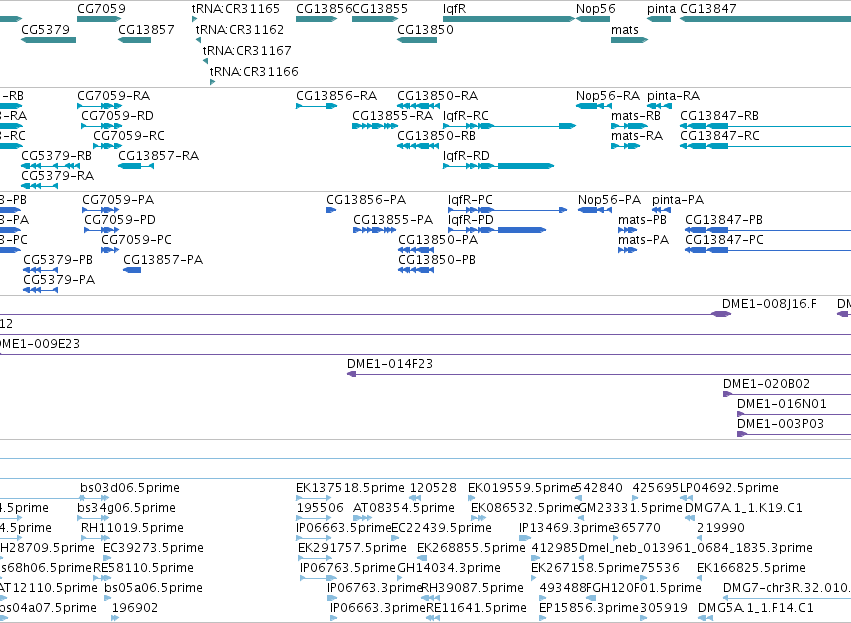Click the CG7059-PA protein feature
Viewport: 851px width, 623px height.
tap(100, 210)
